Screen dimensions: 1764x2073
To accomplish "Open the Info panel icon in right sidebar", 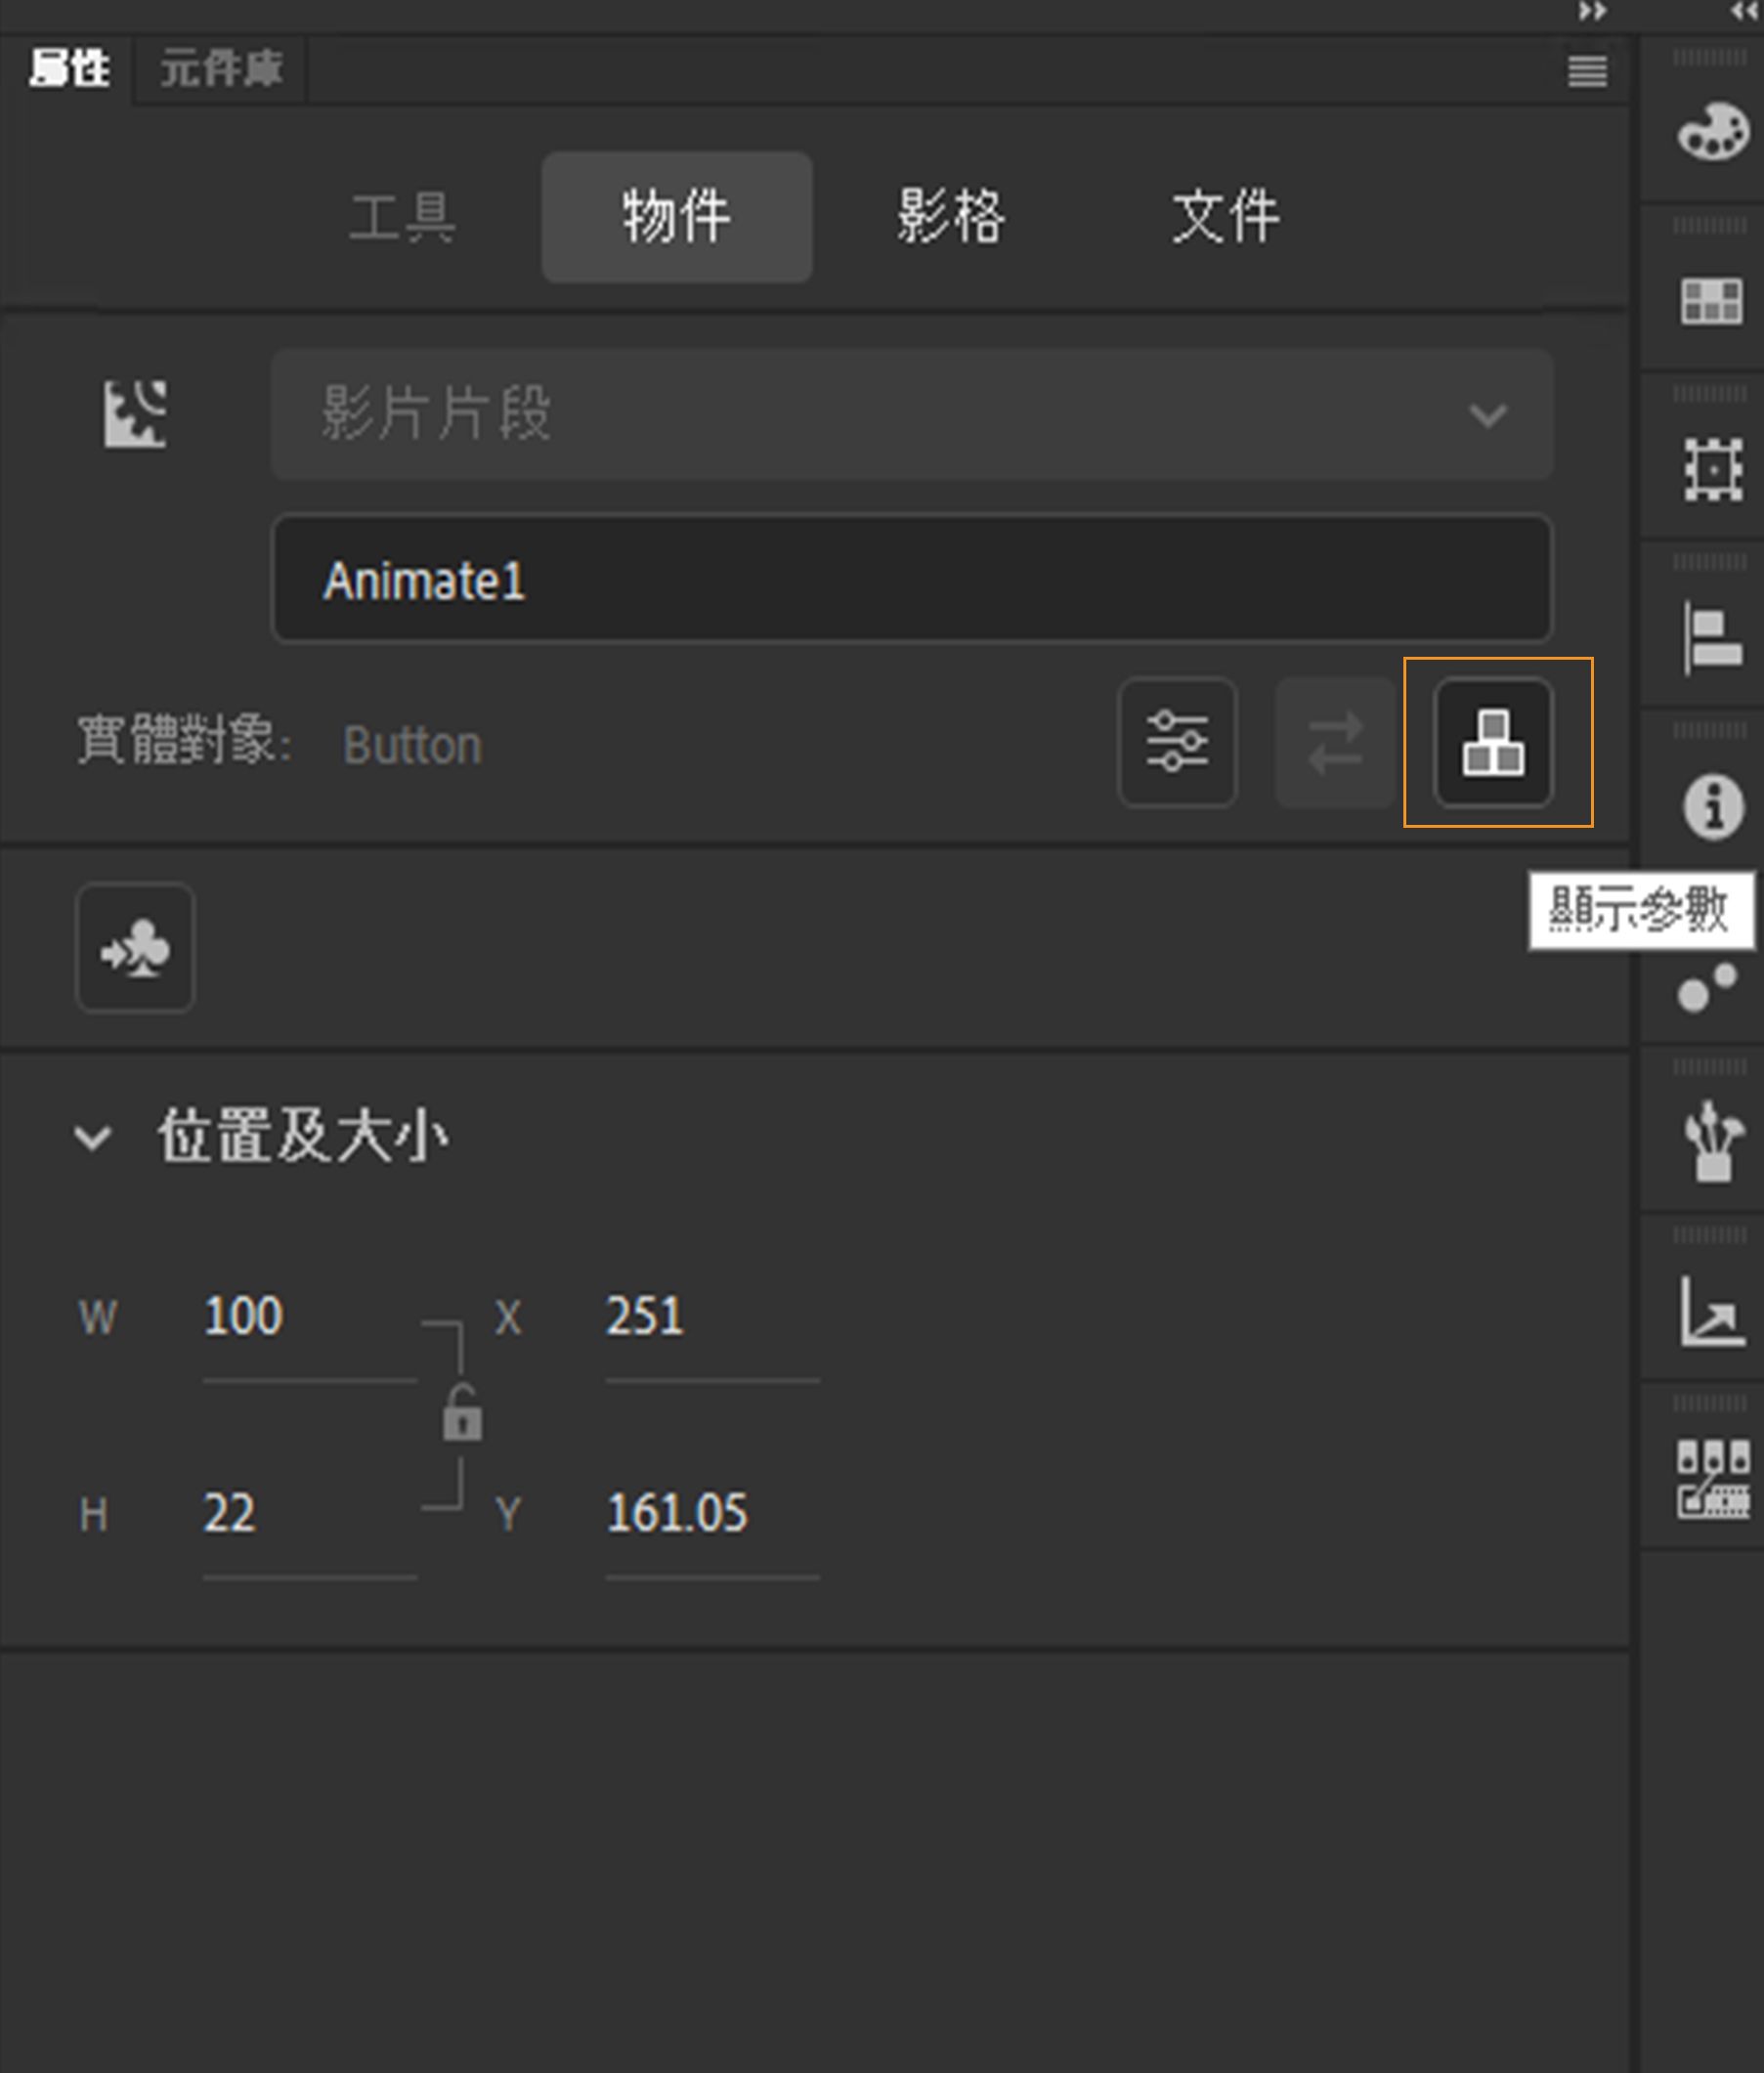I will coord(1711,809).
